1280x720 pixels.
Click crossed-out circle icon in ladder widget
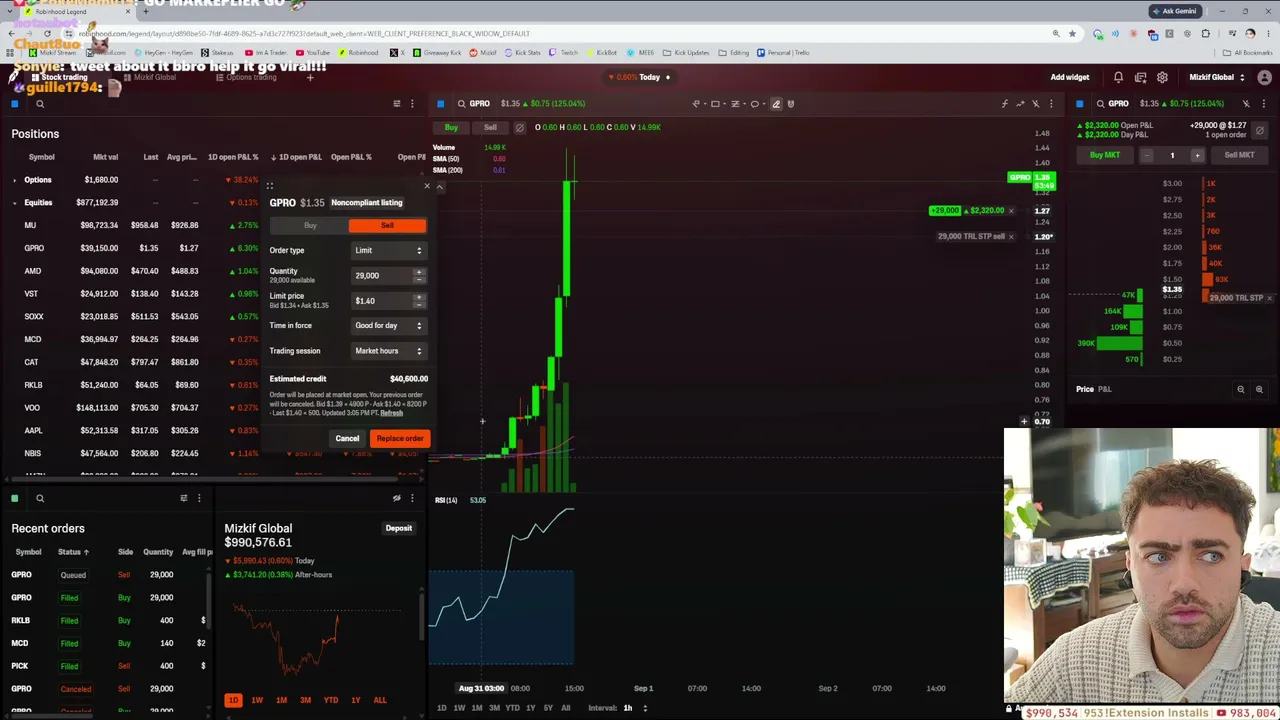1260,131
